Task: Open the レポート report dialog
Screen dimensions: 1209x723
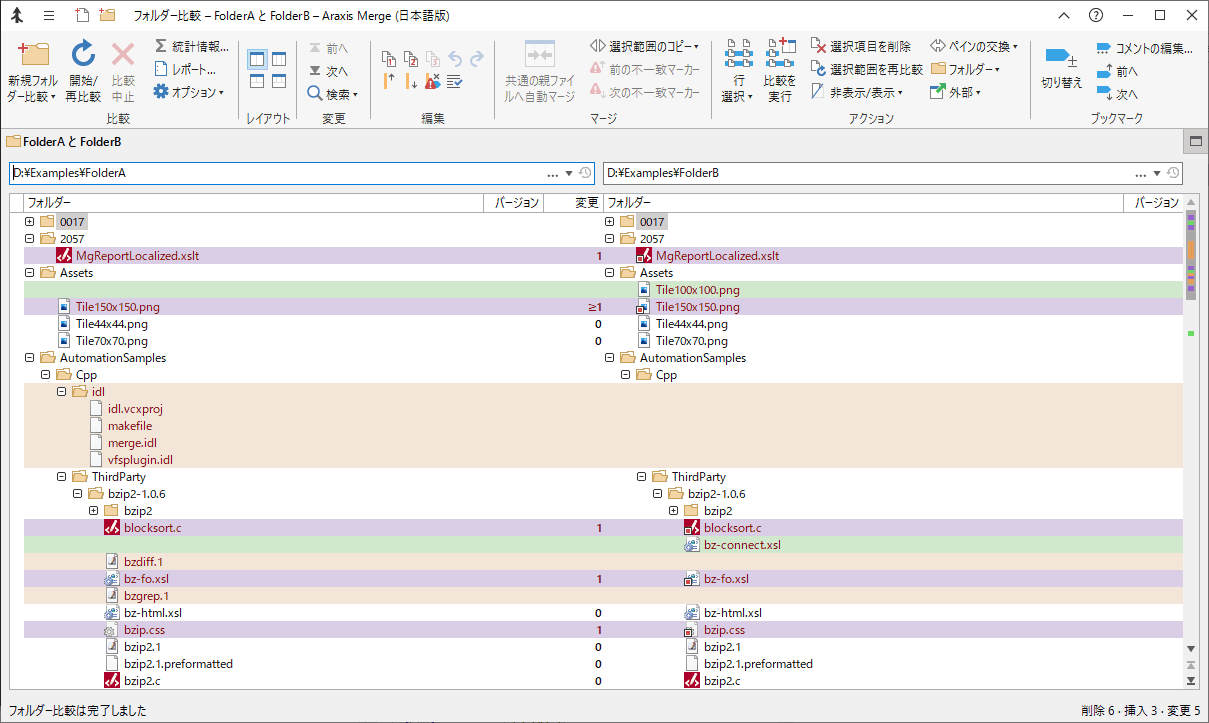Action: point(186,69)
